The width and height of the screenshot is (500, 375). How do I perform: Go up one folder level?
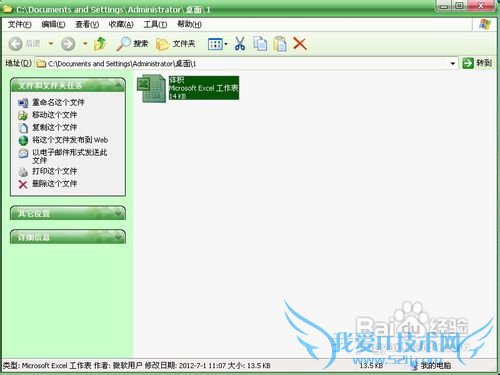tap(100, 44)
